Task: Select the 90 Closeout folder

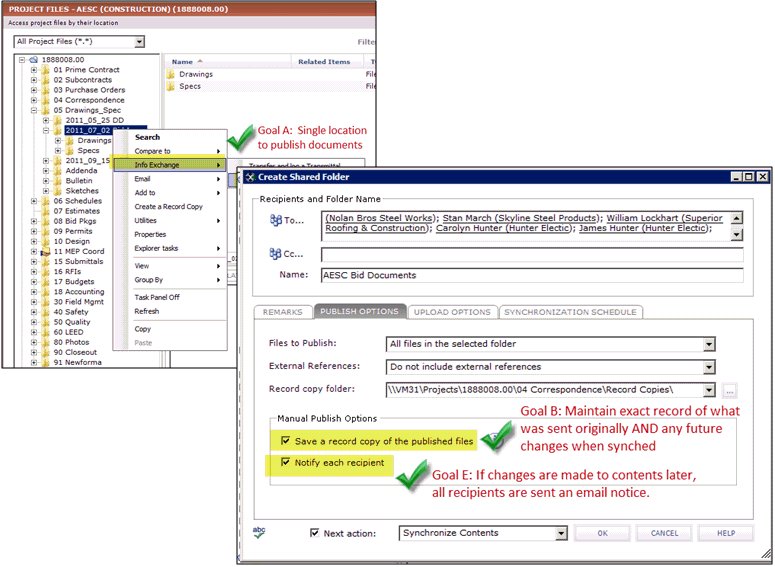Action: 75,352
